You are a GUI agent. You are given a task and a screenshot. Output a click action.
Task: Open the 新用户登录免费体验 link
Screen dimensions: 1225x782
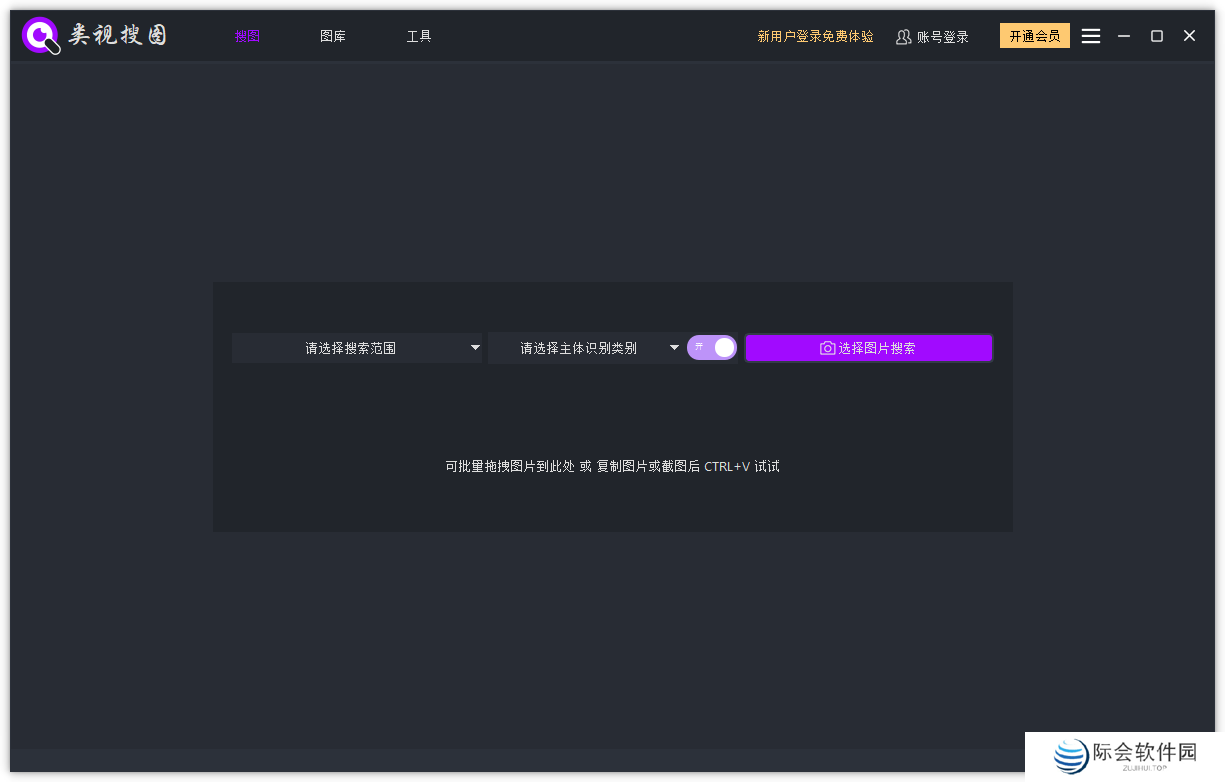[x=816, y=36]
